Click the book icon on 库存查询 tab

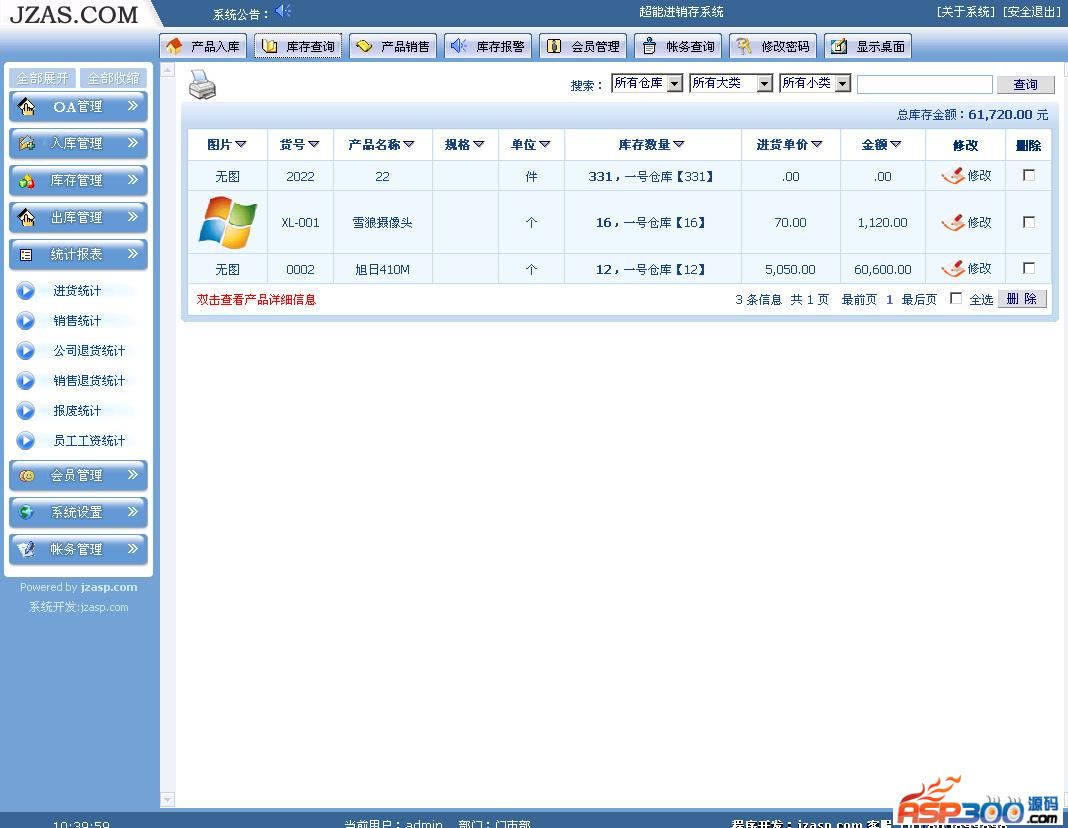point(270,46)
